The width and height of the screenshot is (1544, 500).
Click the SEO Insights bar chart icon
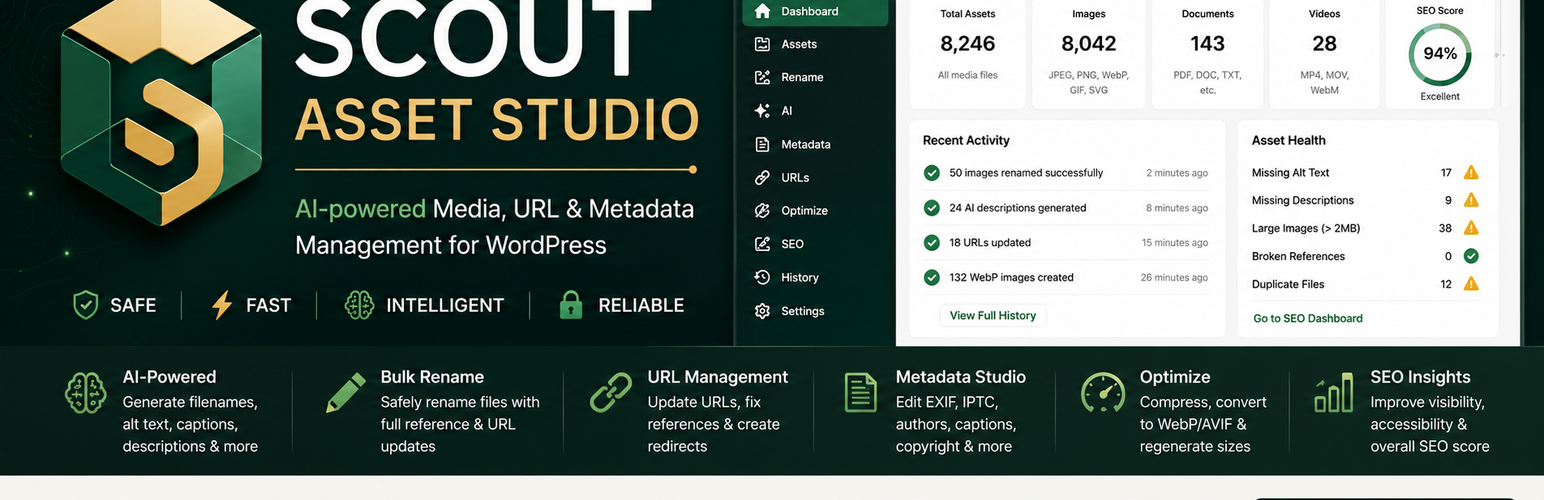1334,392
